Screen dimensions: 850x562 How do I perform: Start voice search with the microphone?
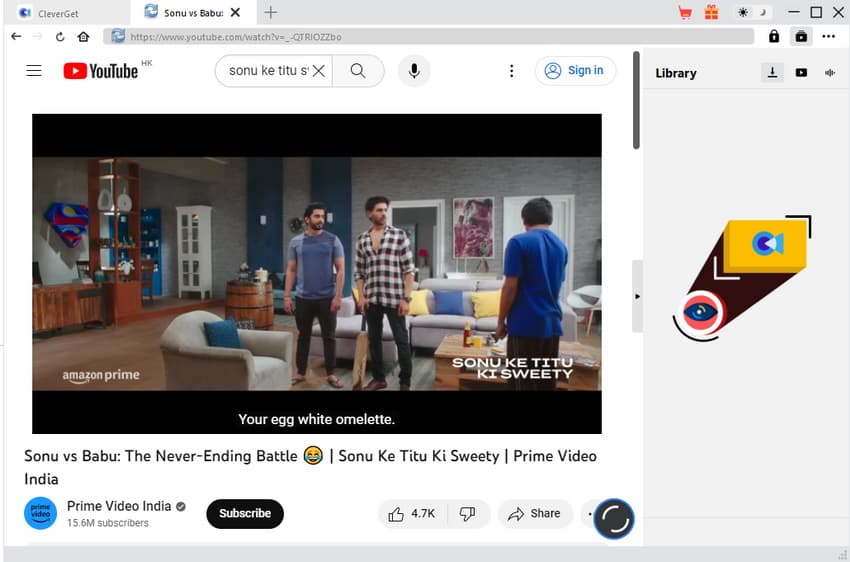click(413, 71)
